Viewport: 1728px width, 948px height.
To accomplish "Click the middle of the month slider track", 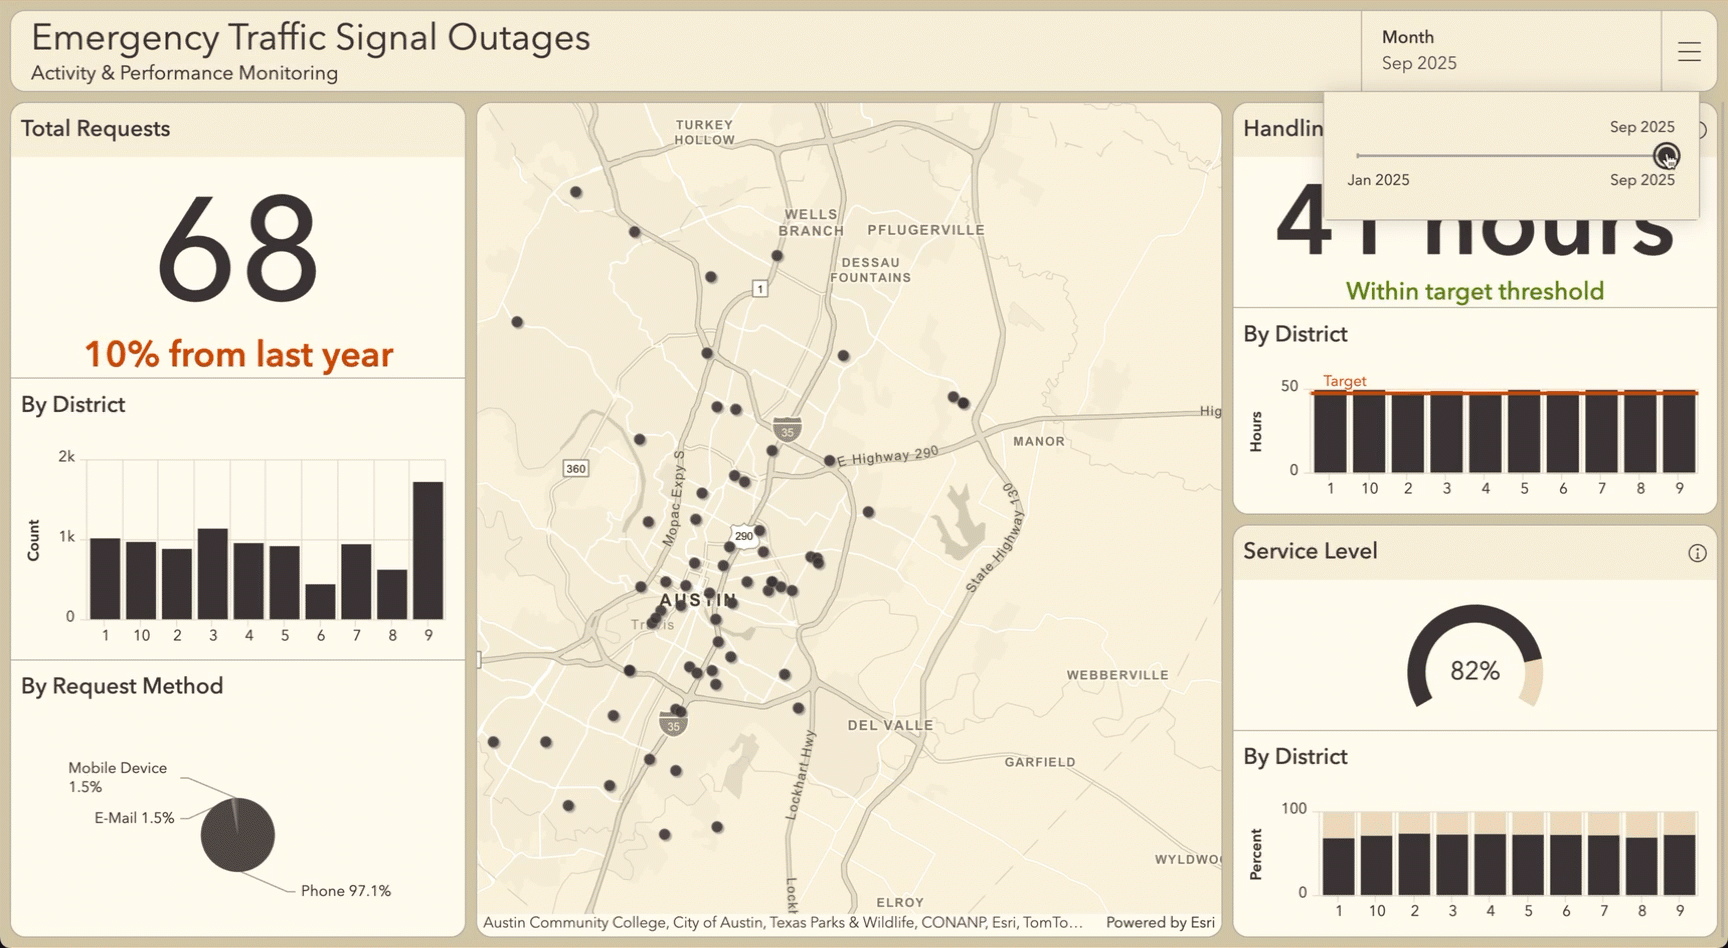I will [x=1511, y=156].
